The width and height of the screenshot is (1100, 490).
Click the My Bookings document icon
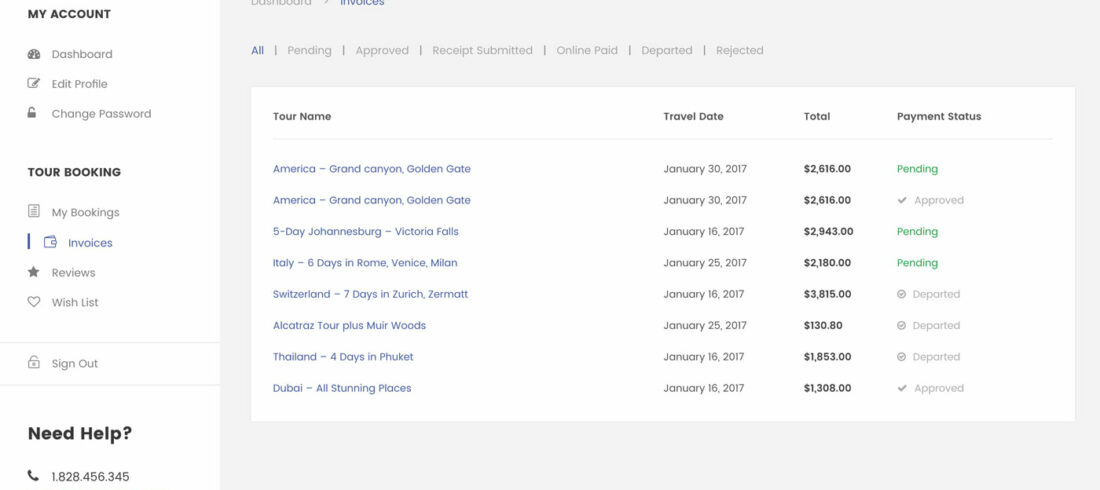34,212
